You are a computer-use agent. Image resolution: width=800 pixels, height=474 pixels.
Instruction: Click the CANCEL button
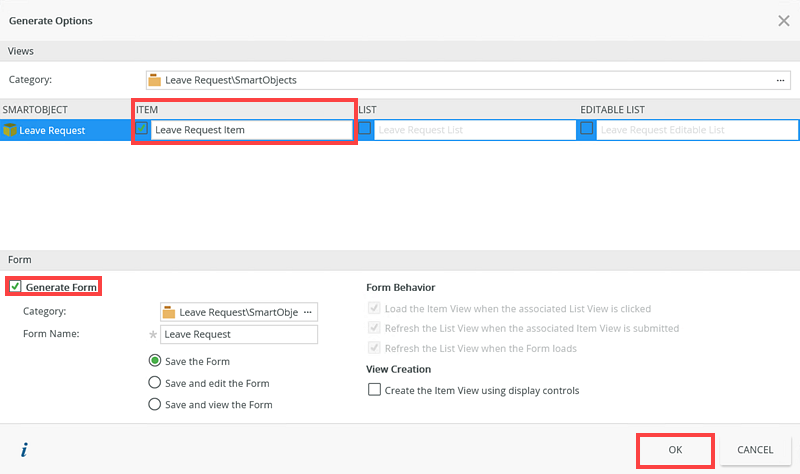pyautogui.click(x=755, y=450)
